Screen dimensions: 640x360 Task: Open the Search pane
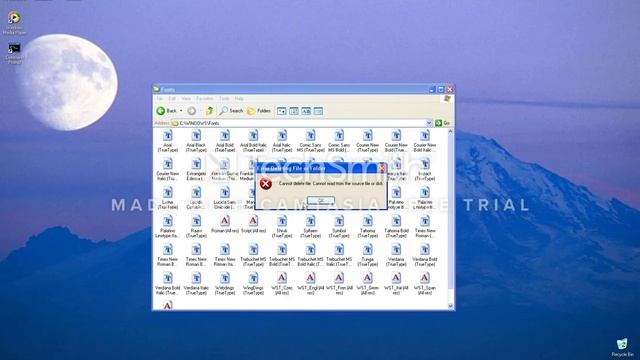pos(231,111)
